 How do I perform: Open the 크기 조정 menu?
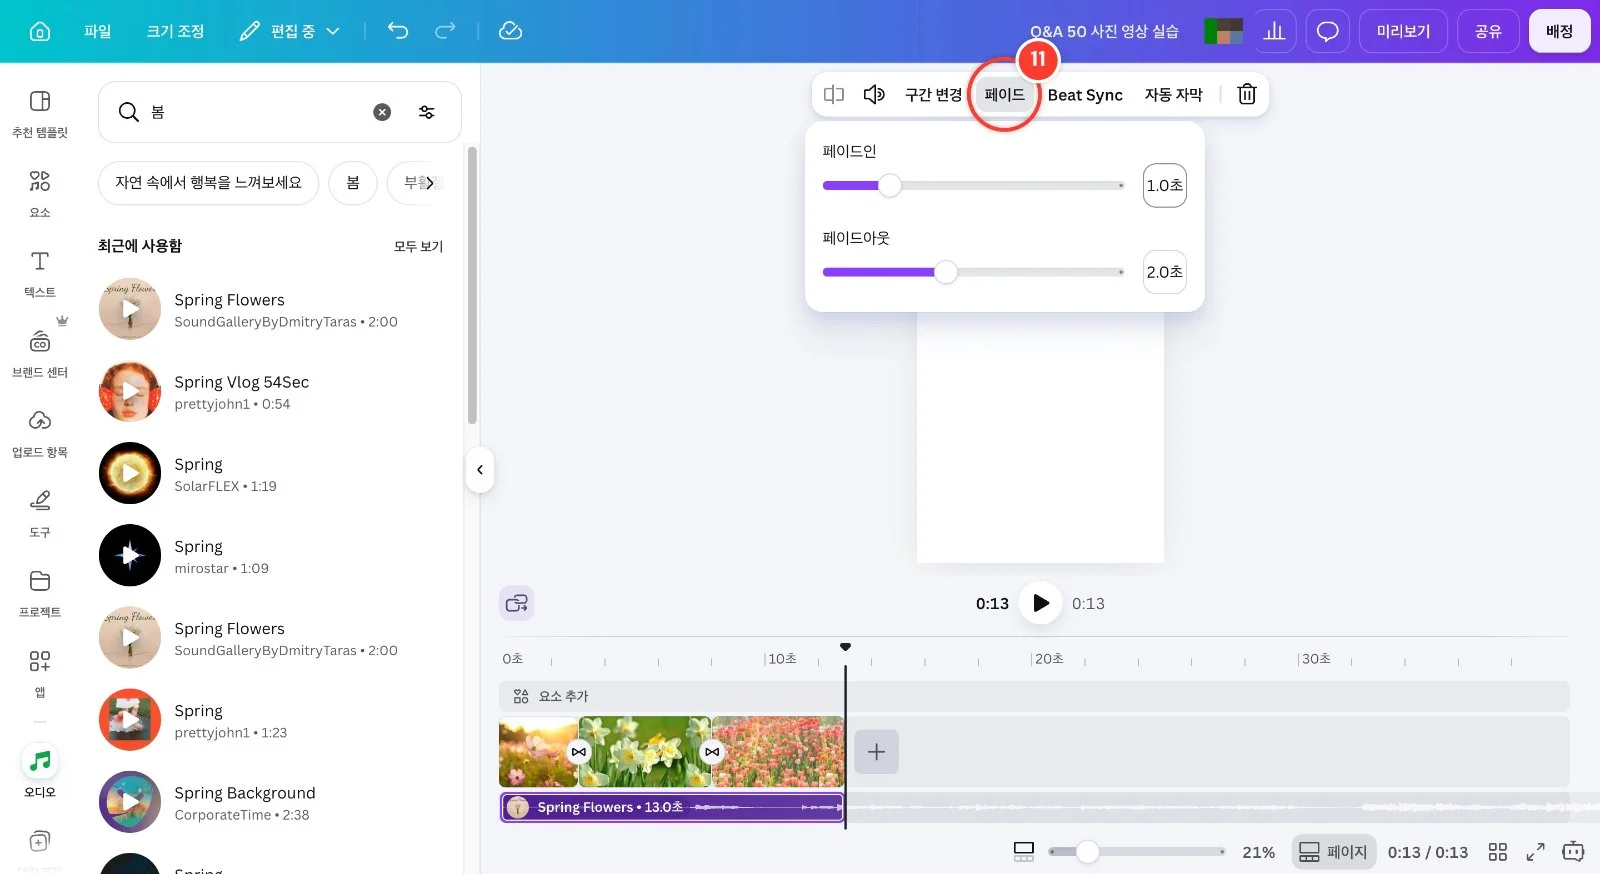click(175, 31)
